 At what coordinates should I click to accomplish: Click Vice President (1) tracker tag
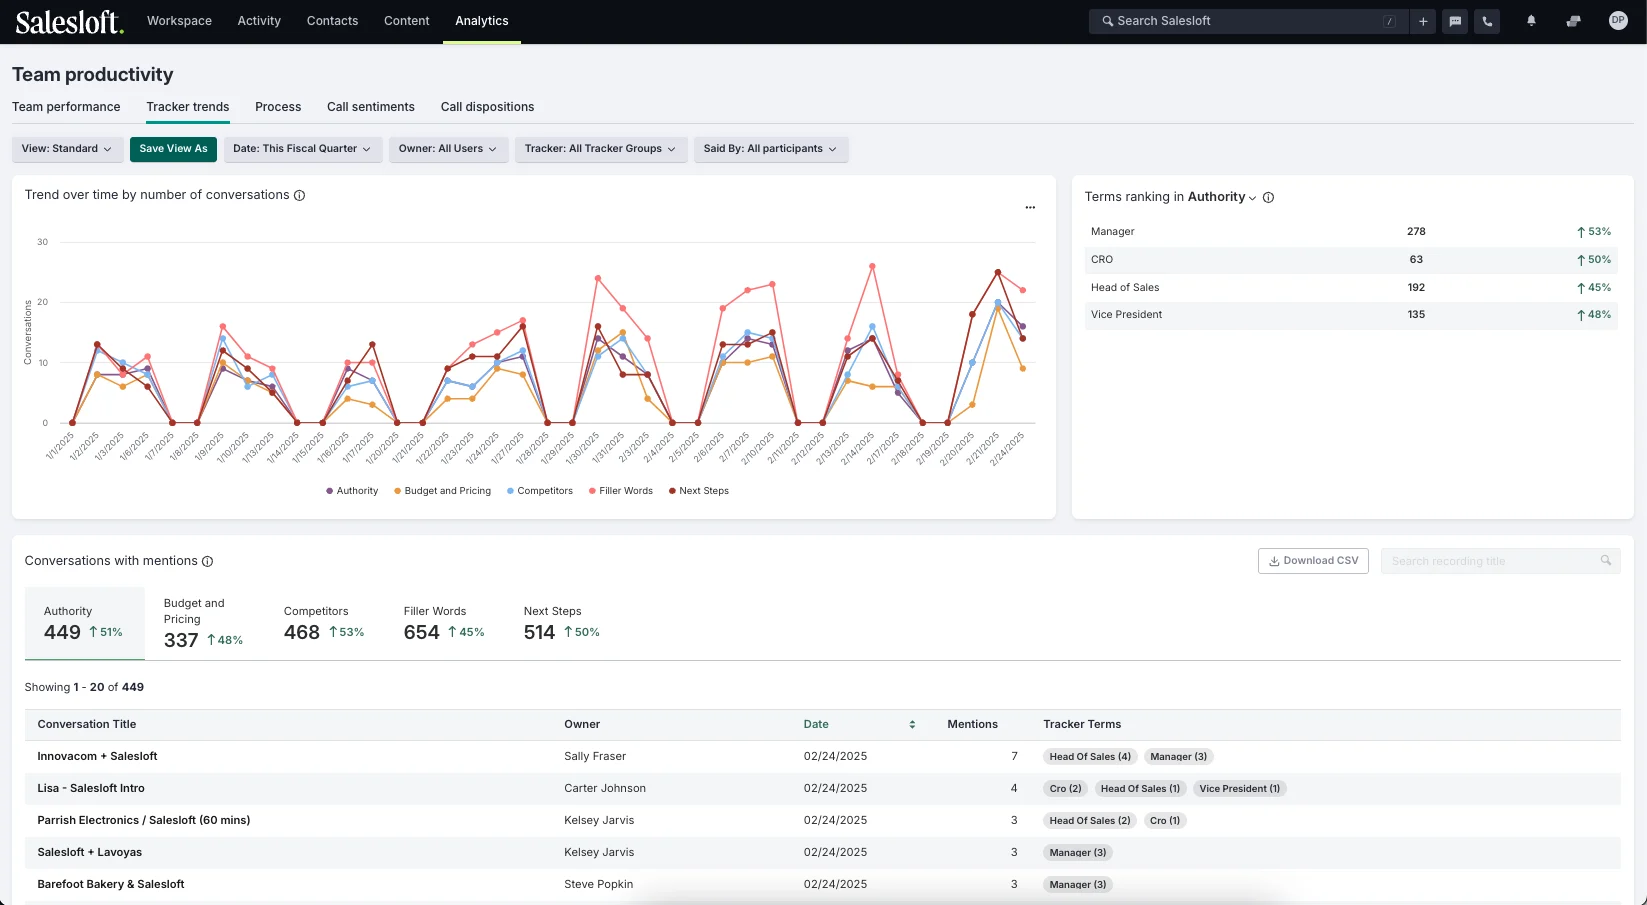(x=1240, y=789)
